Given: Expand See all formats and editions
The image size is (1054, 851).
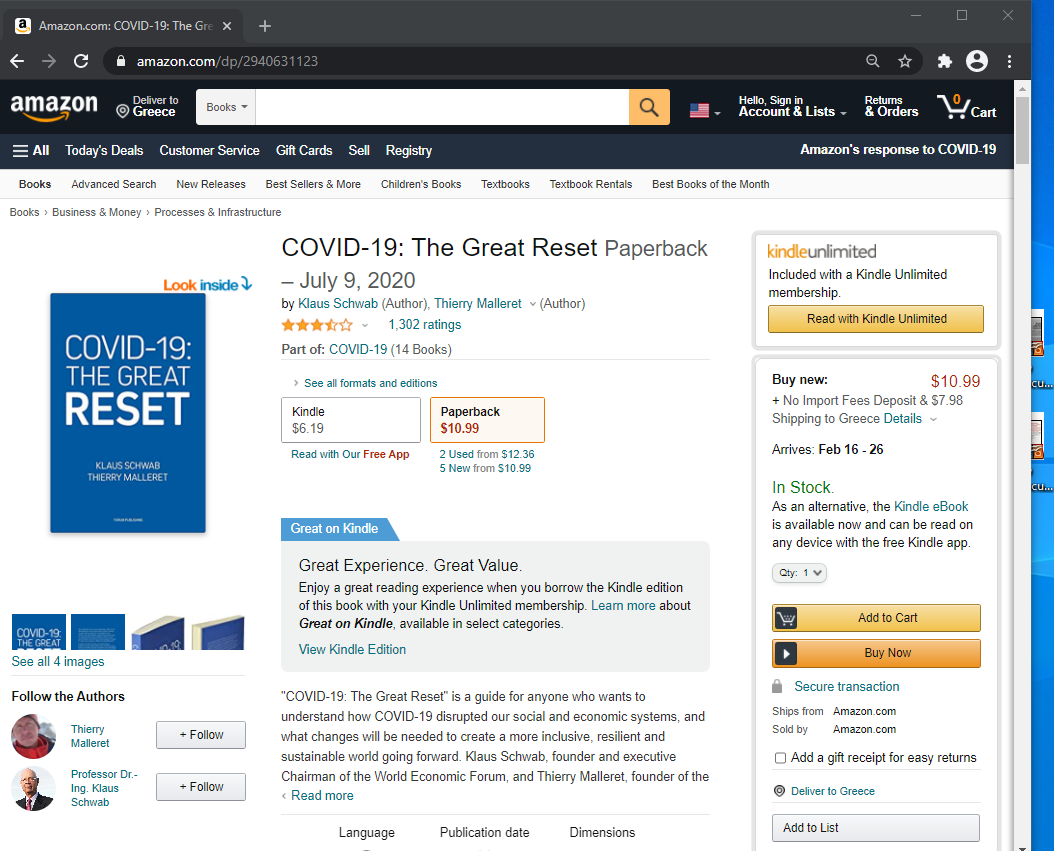Looking at the screenshot, I should tap(370, 383).
